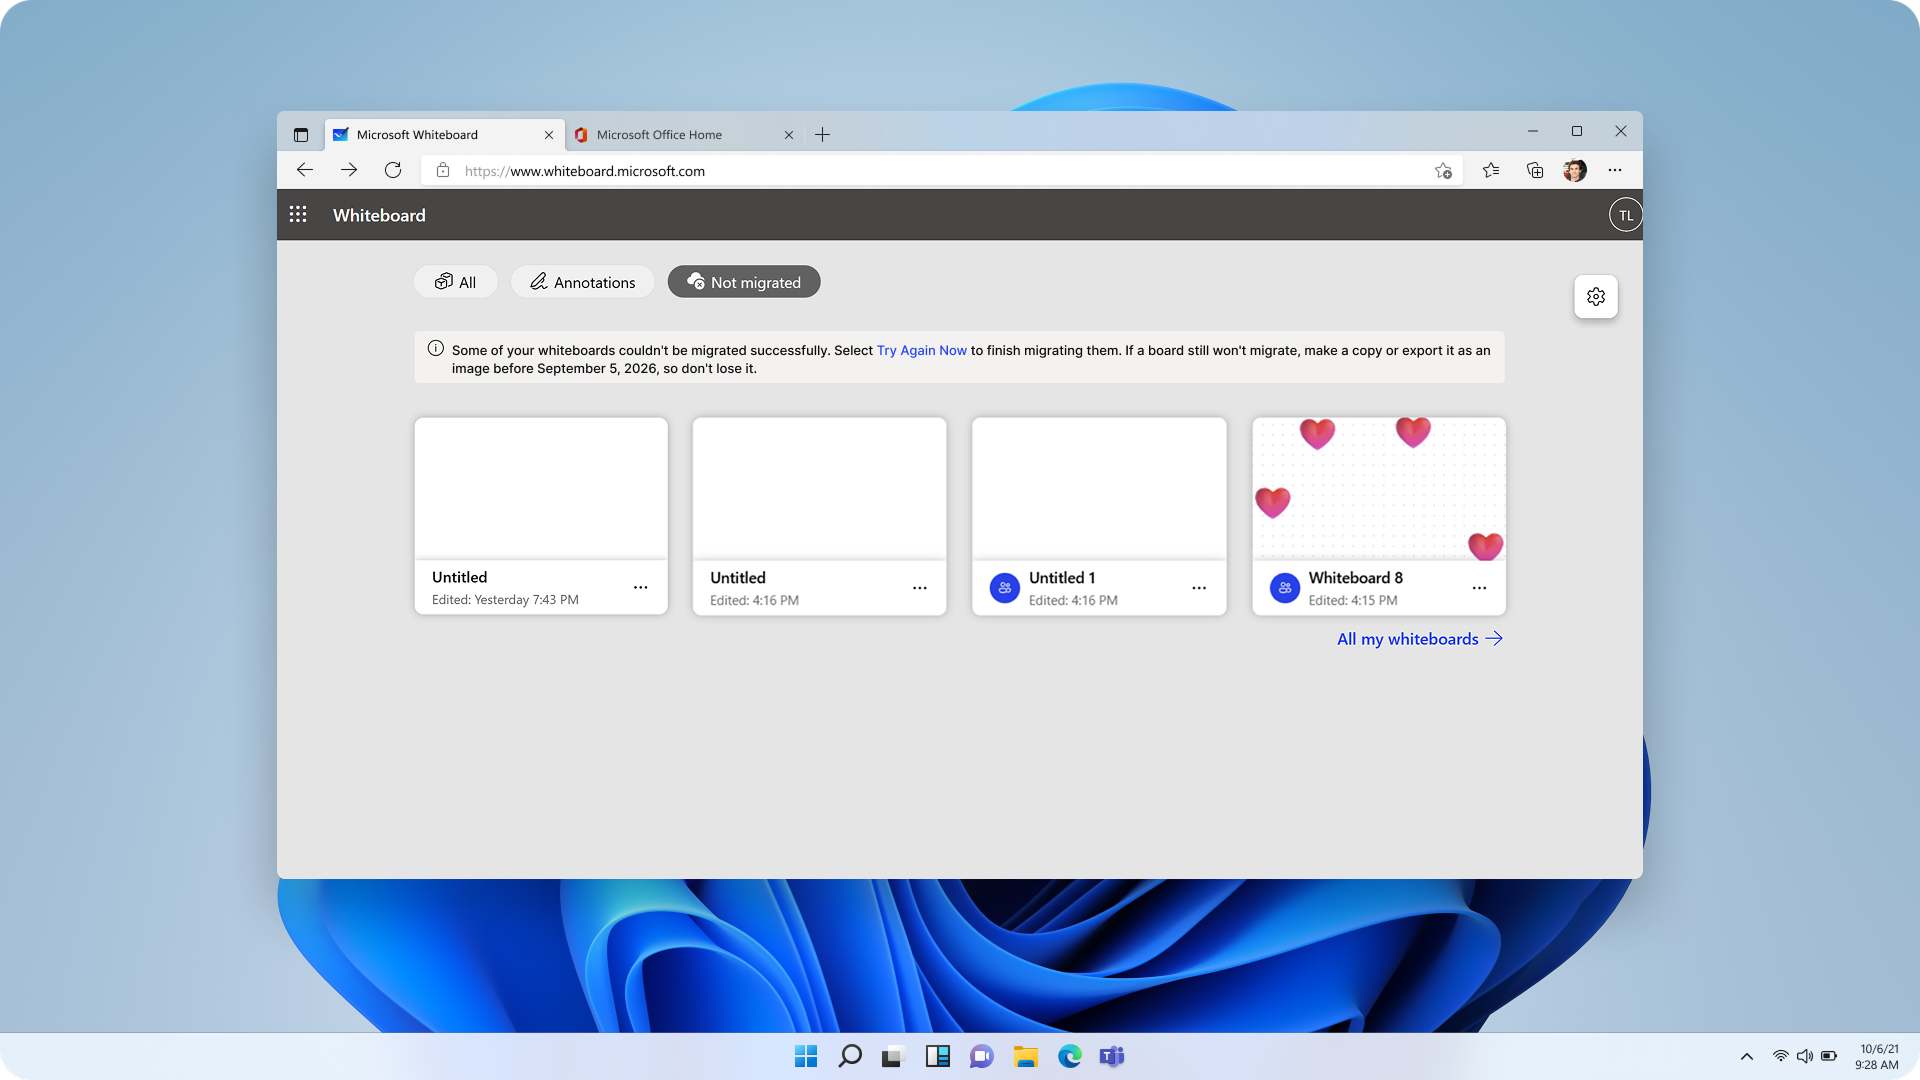Image resolution: width=1920 pixels, height=1080 pixels.
Task: Click the address bar URL field
Action: pos(940,171)
